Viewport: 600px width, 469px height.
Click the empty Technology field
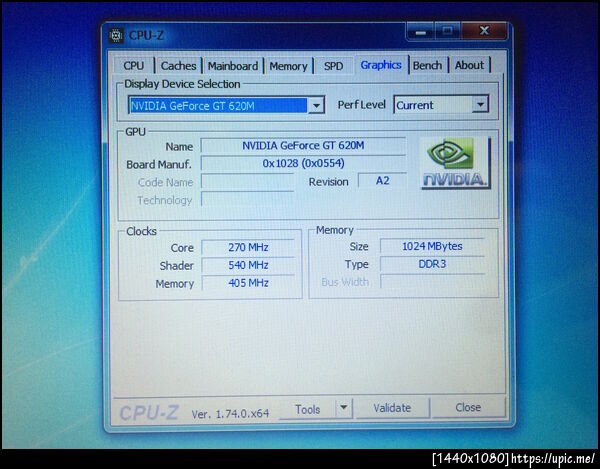(247, 200)
